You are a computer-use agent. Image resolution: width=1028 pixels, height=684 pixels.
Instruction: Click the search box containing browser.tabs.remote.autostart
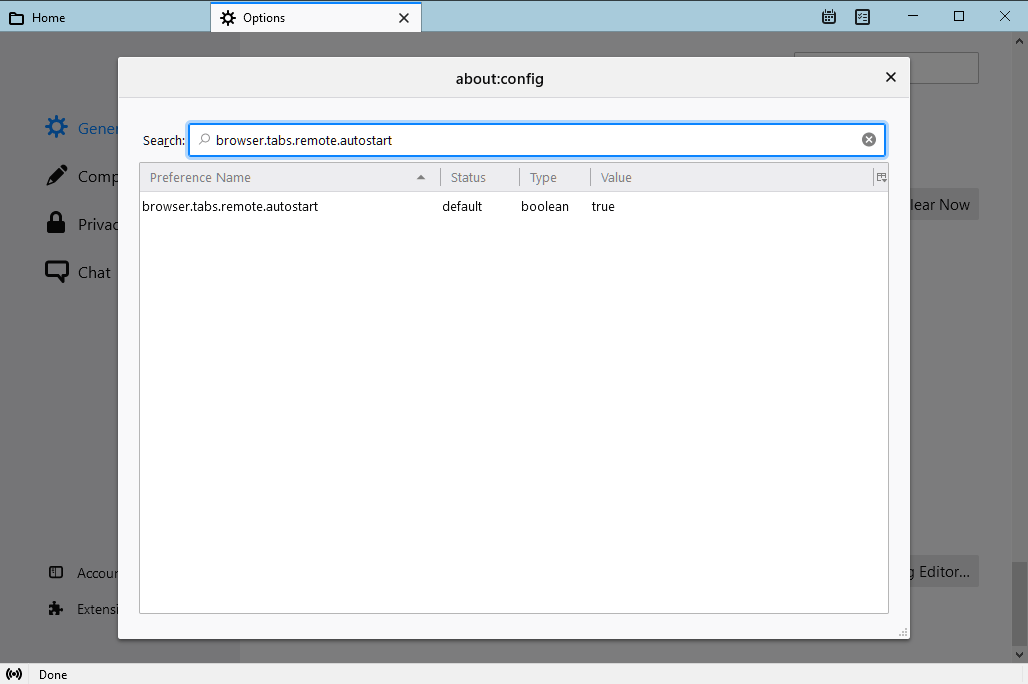tap(537, 140)
